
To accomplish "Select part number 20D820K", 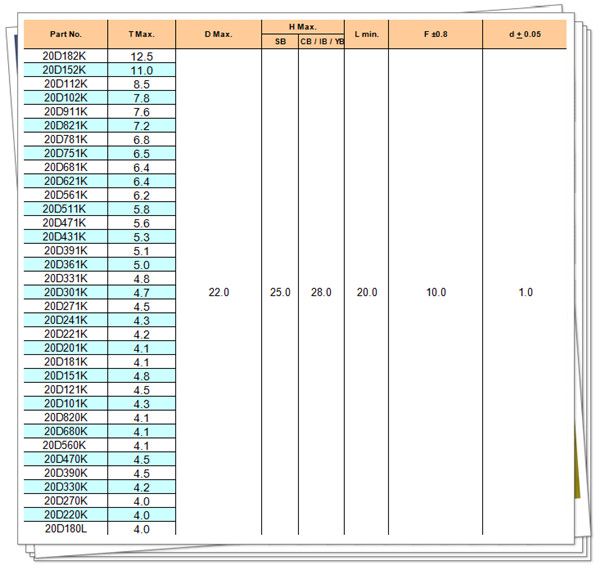I will tap(66, 417).
